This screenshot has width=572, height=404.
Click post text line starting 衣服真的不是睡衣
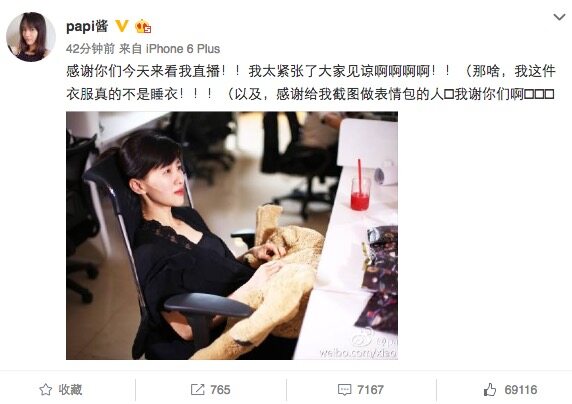310,94
